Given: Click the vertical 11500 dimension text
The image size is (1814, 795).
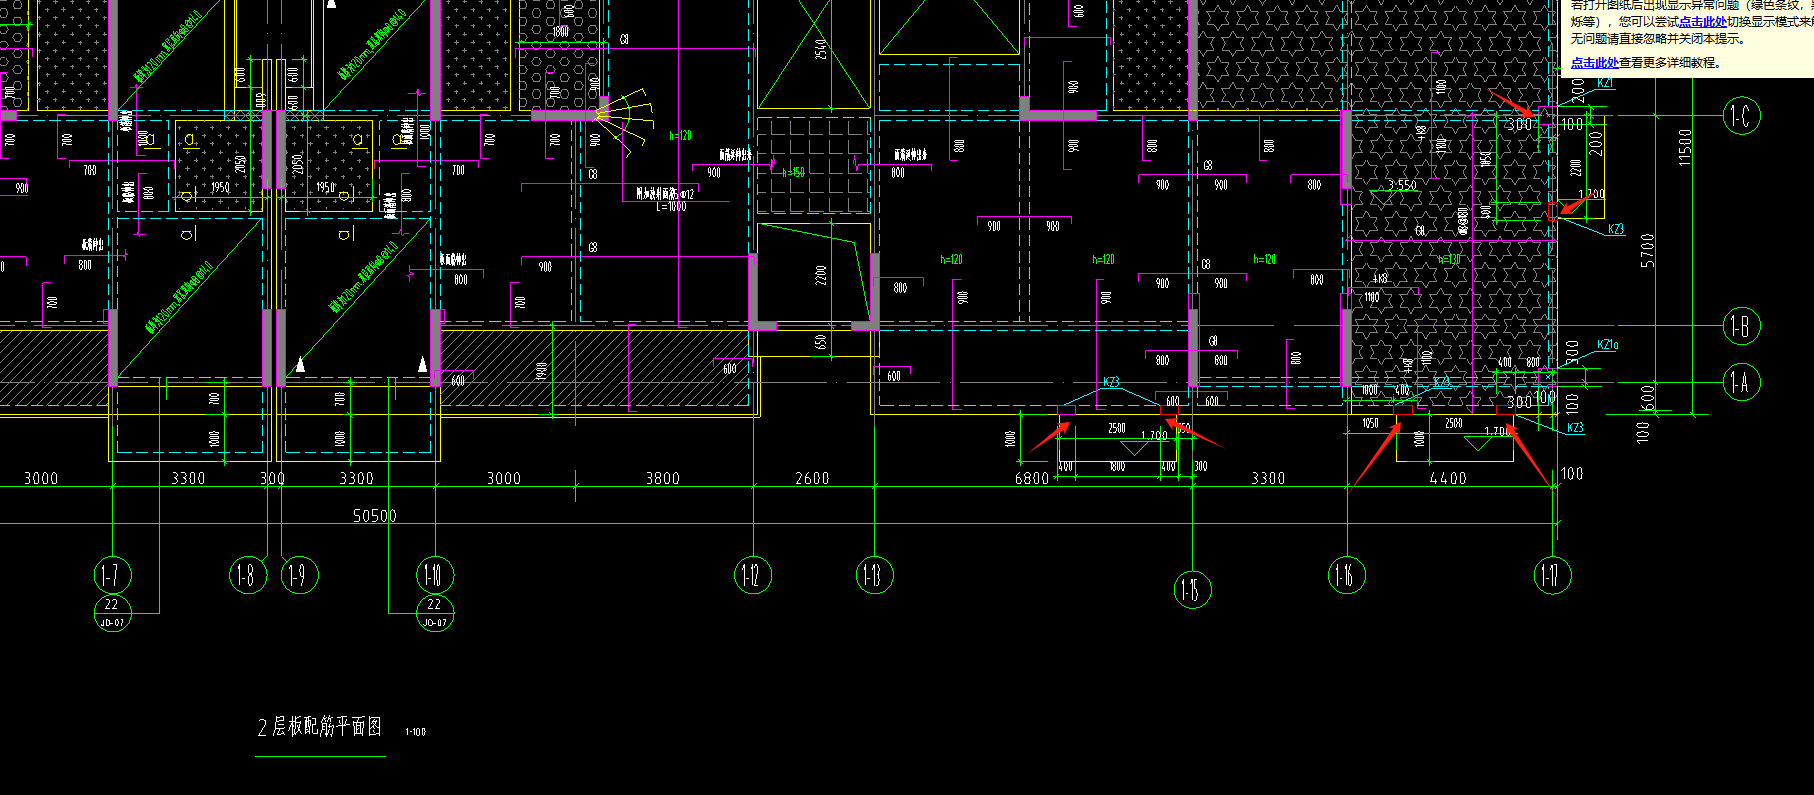Looking at the screenshot, I should click(x=1685, y=147).
